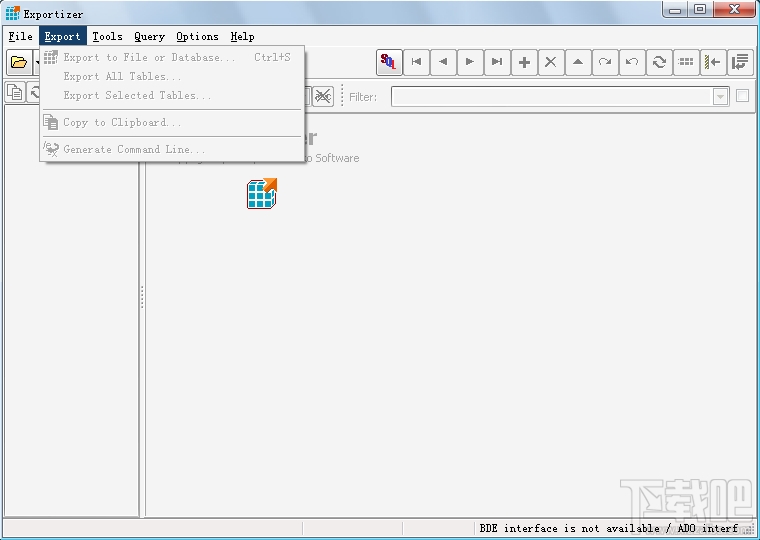Go to next record arrow

[470, 62]
